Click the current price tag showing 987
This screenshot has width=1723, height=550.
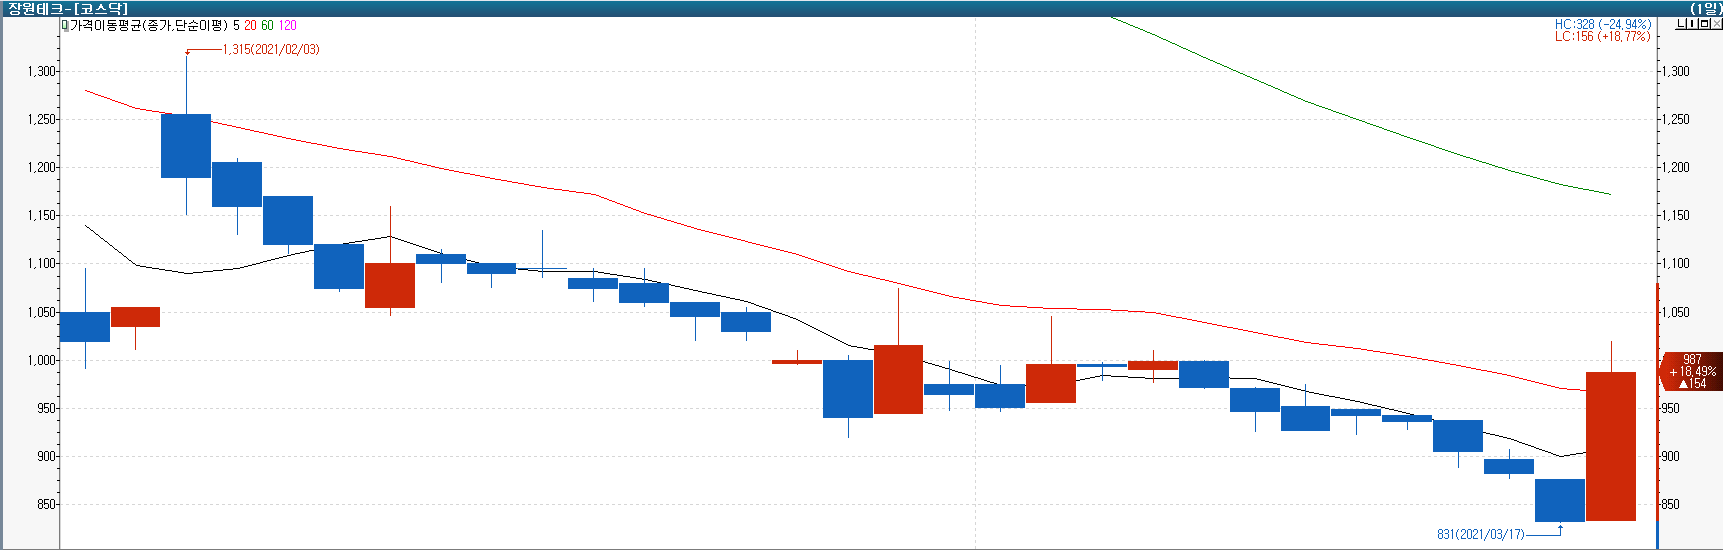[x=1691, y=371]
